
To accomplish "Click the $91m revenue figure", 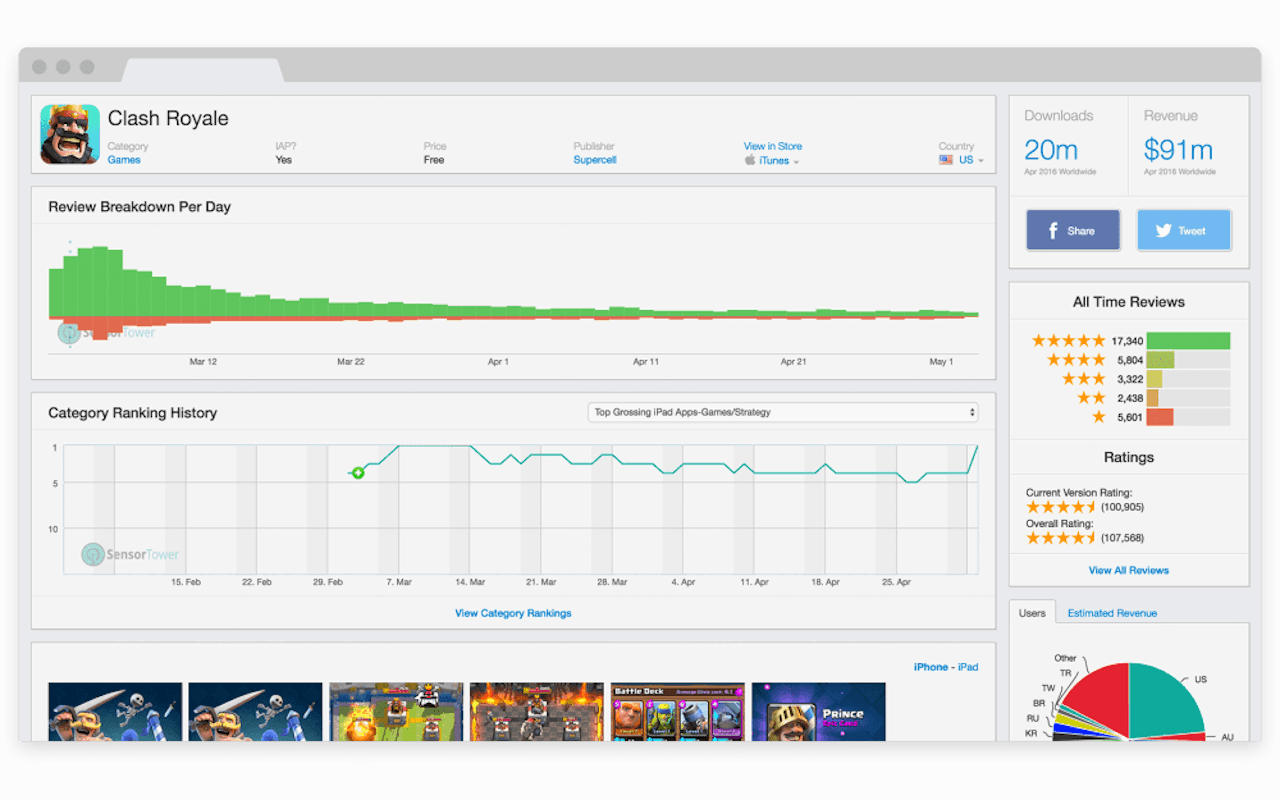I will point(1178,150).
